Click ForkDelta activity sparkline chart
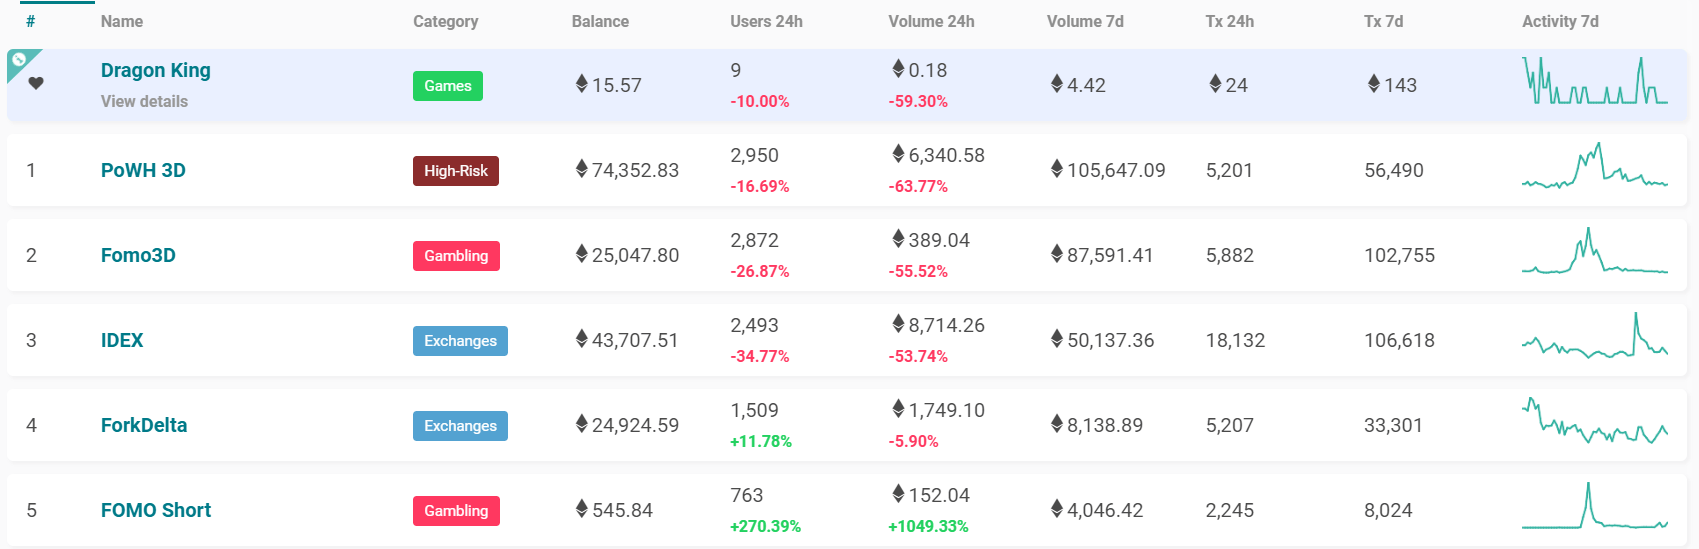Viewport: 1699px width, 549px height. 1595,421
